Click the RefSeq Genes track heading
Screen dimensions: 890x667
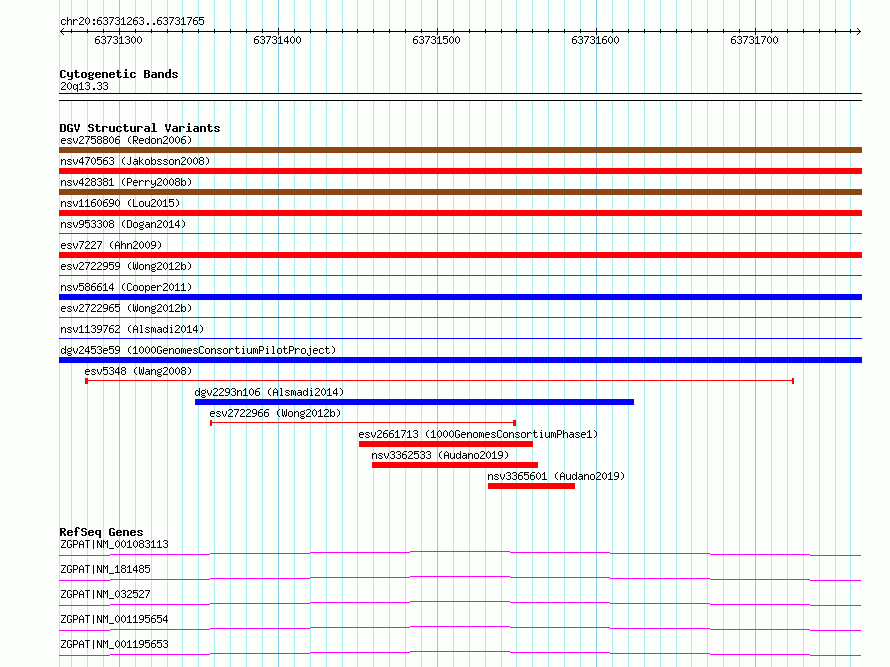point(101,532)
